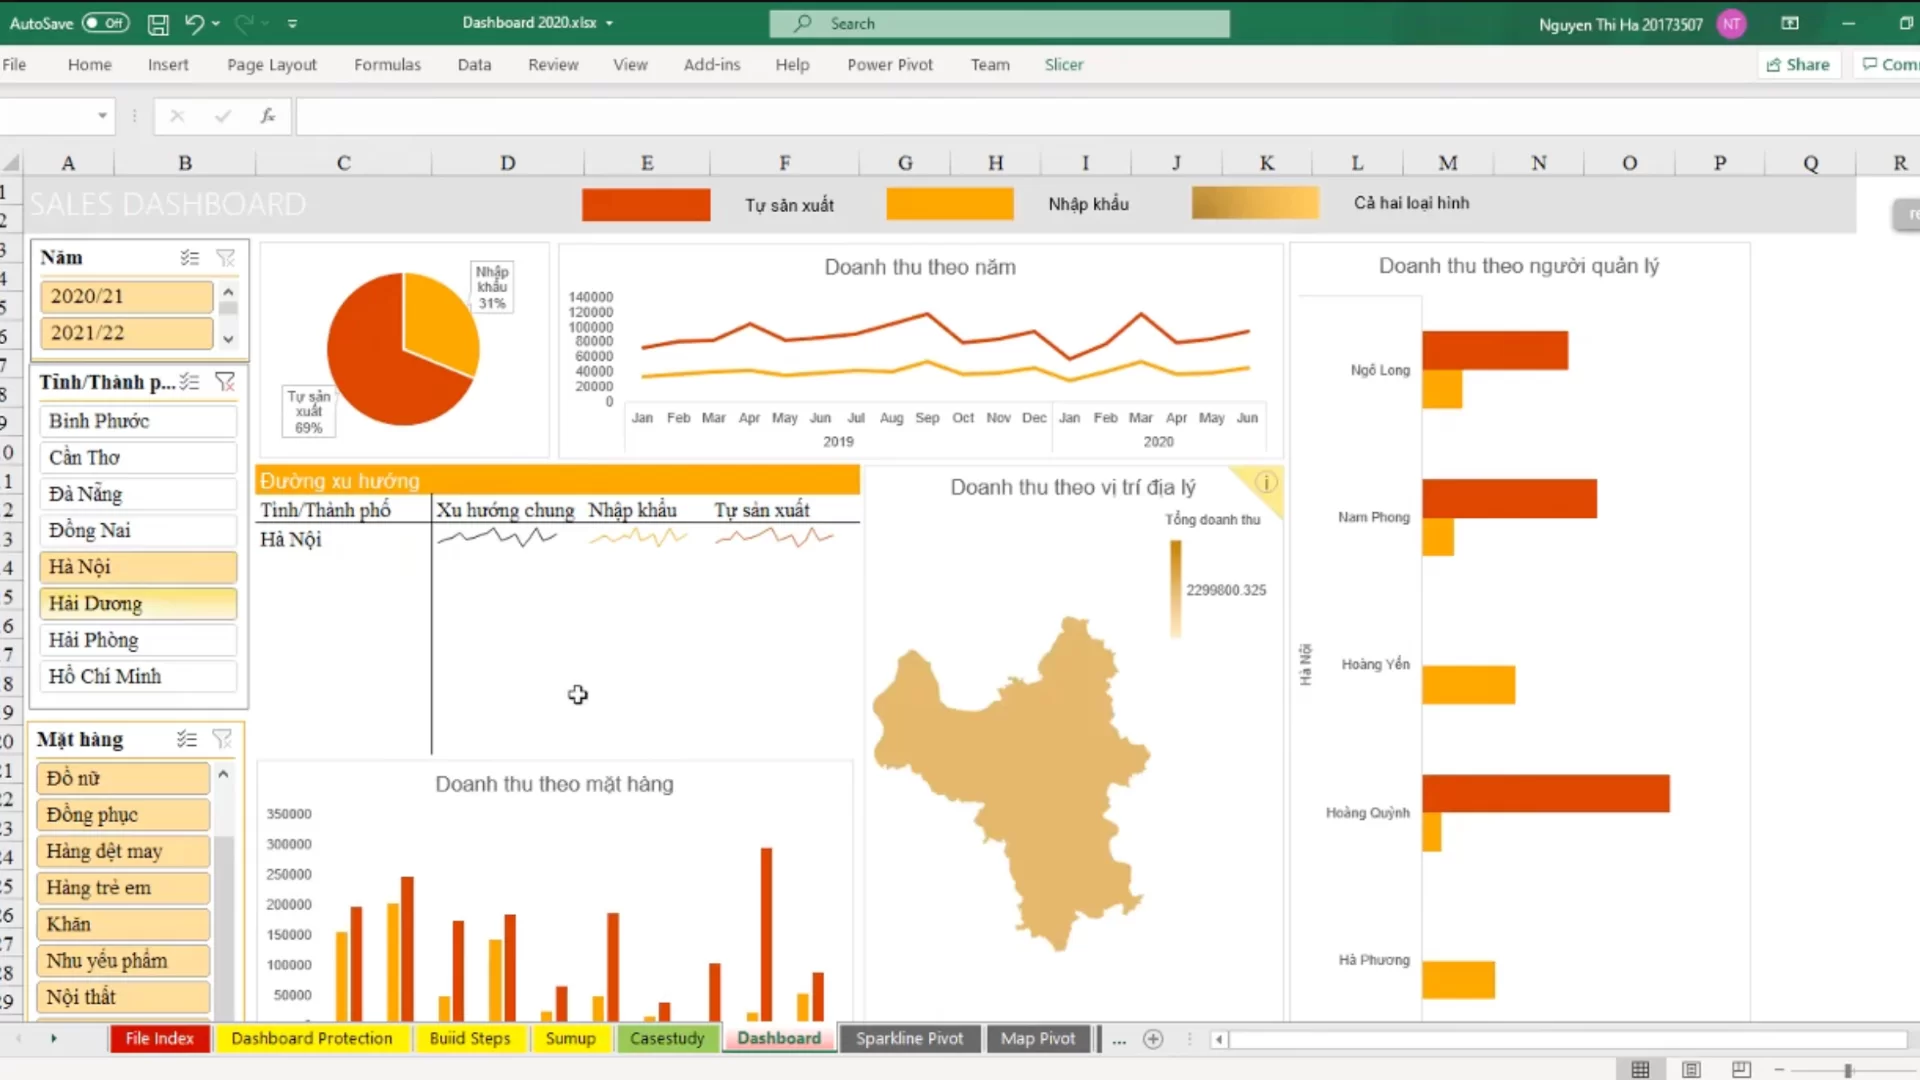Viewport: 1920px width, 1080px height.
Task: Open the Quick Access Toolbar customize dropdown
Action: (292, 23)
